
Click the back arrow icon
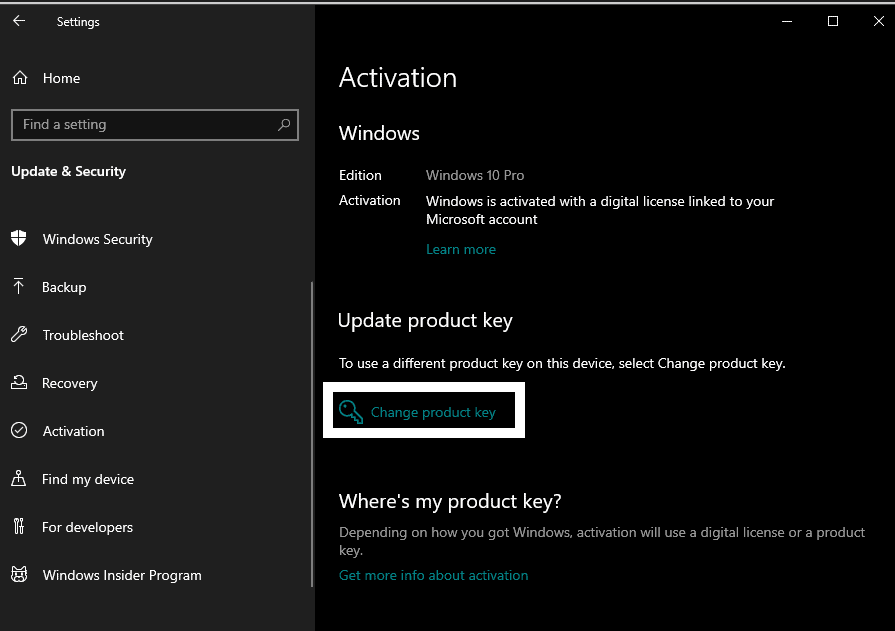[x=19, y=21]
